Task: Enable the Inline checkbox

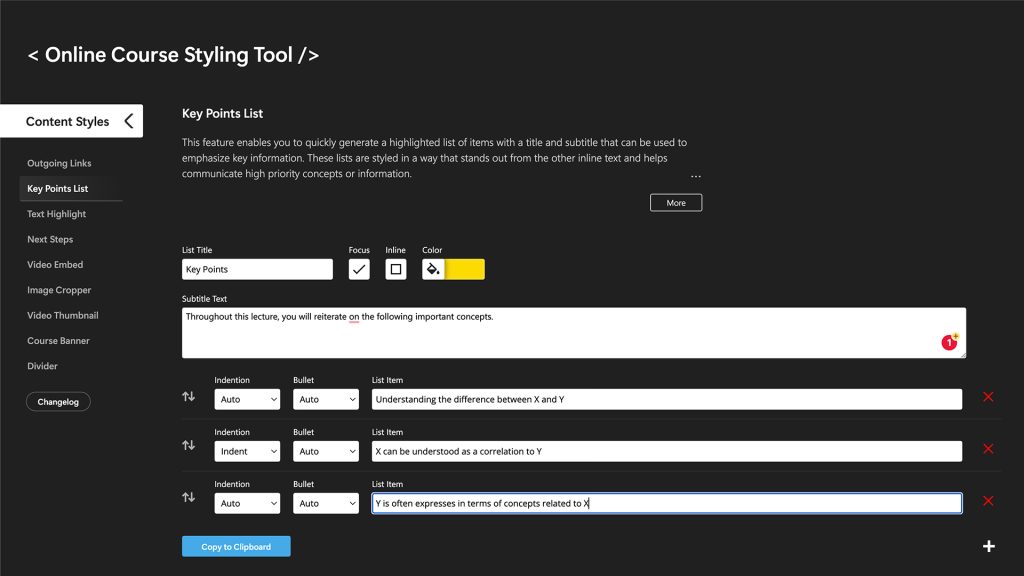Action: 396,269
